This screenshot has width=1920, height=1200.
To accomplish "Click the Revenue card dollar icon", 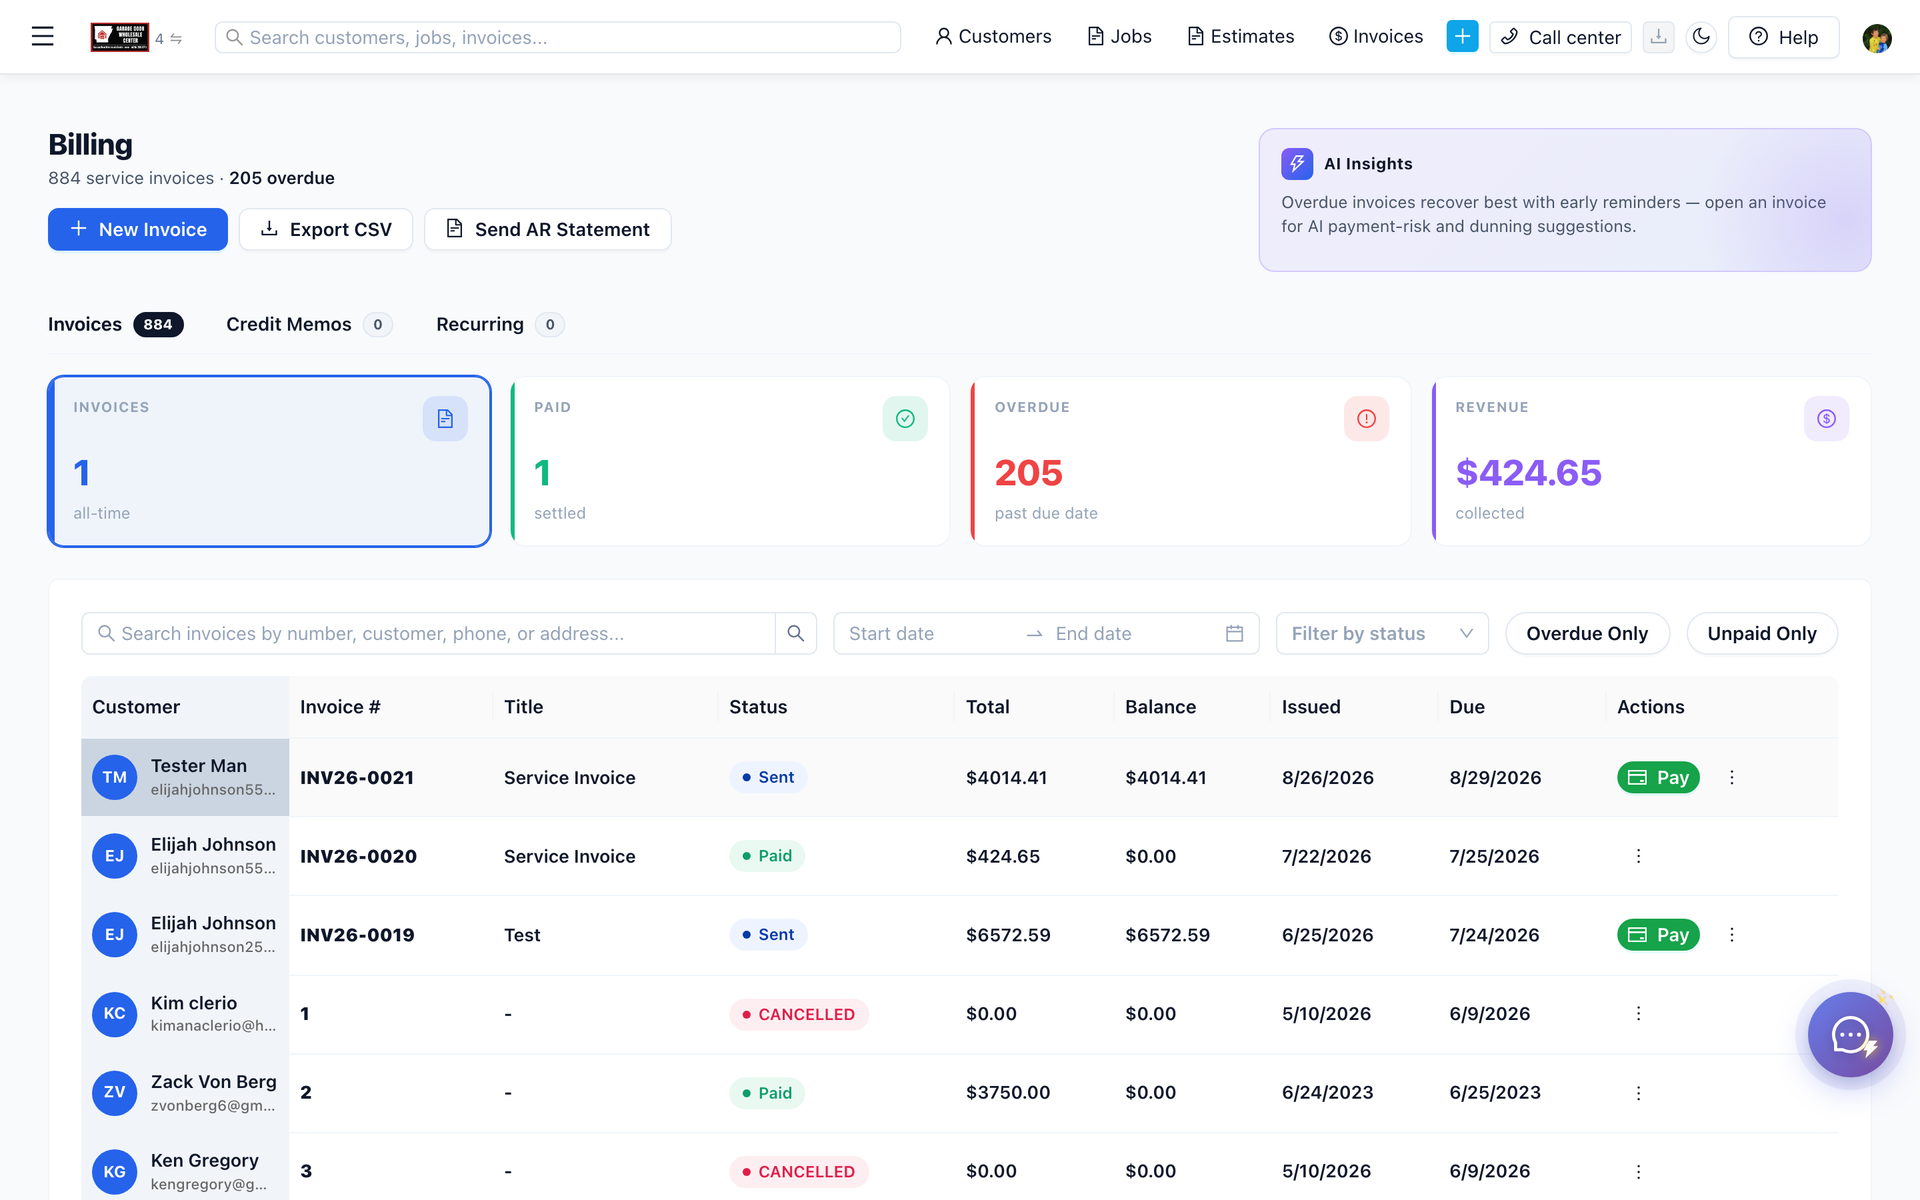I will coord(1826,419).
